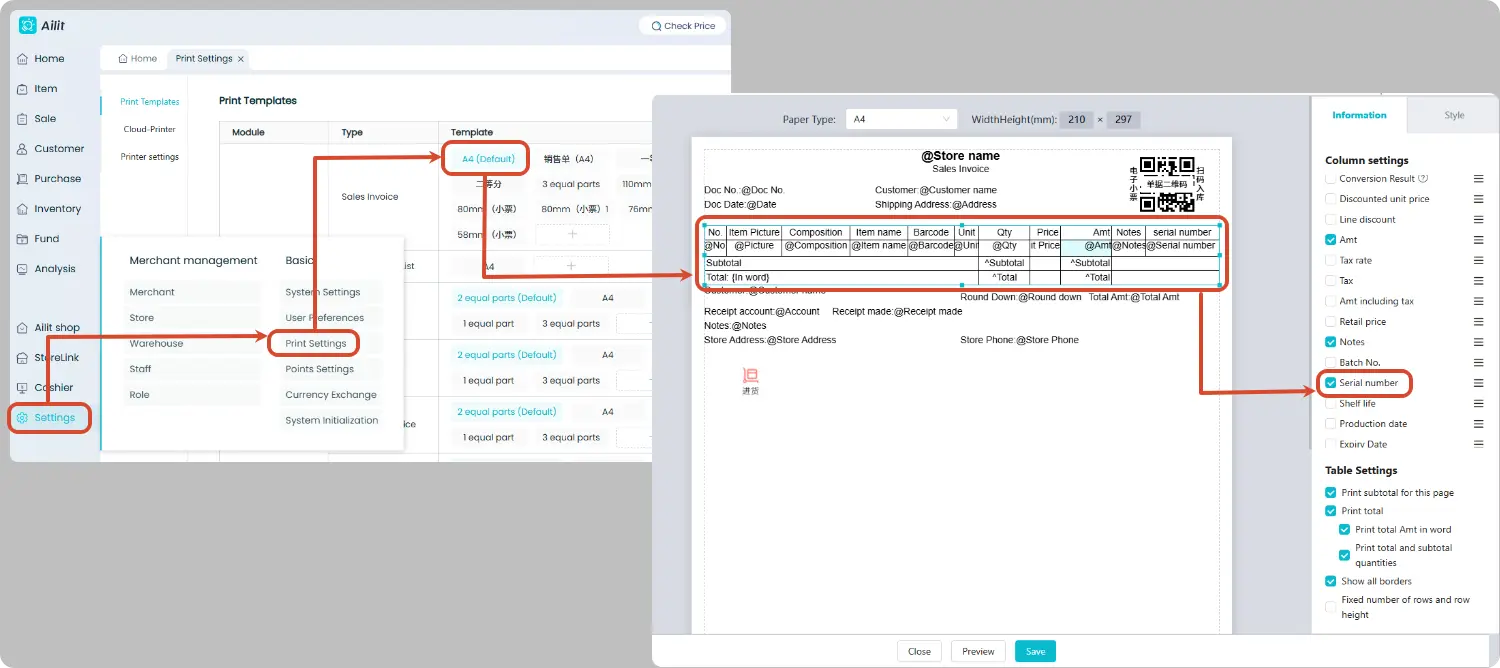Add a new Sales Invoice template with plus
The height and width of the screenshot is (668, 1500).
pyautogui.click(x=573, y=234)
